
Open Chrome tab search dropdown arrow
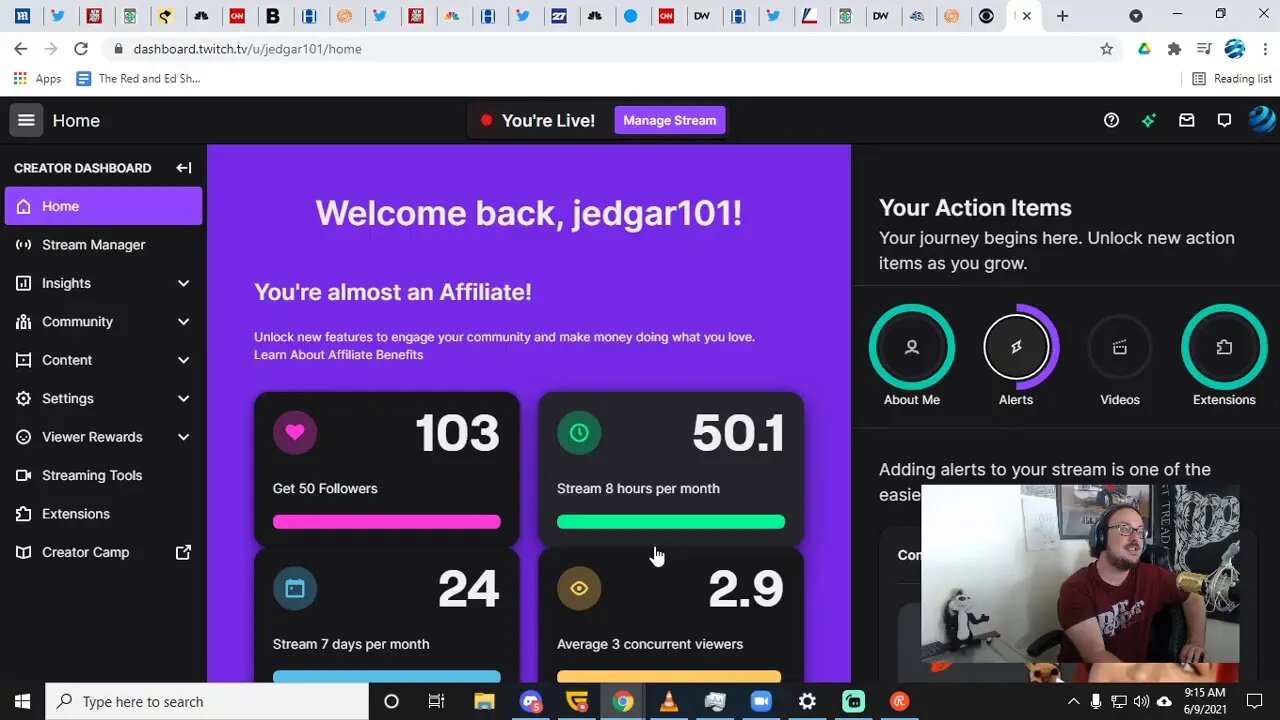[x=1135, y=16]
